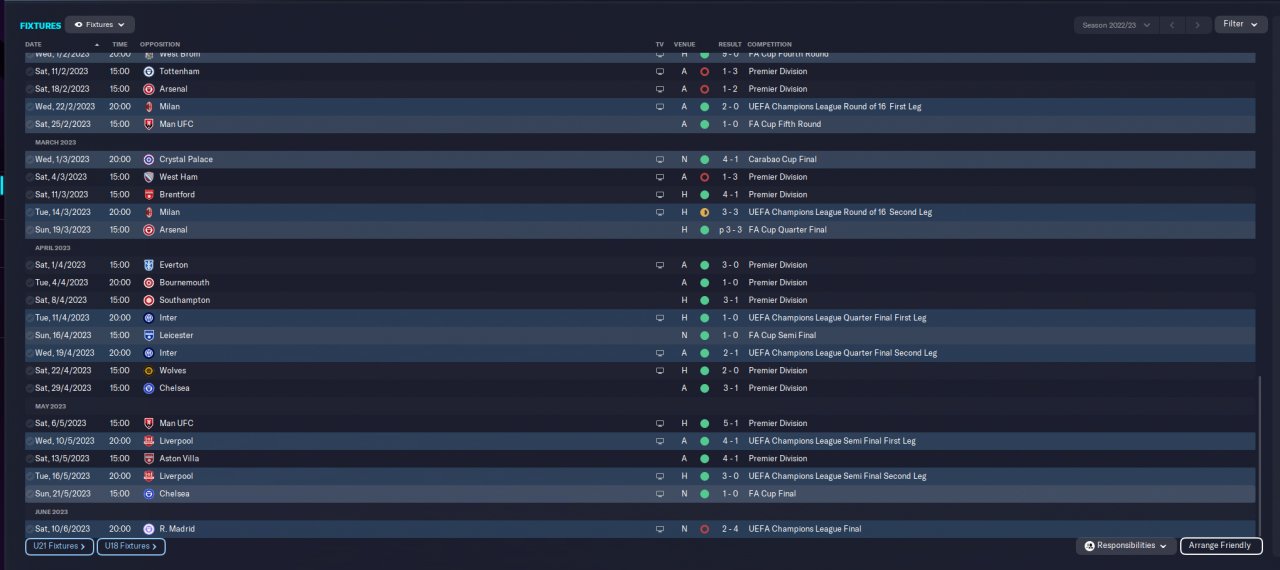This screenshot has width=1280, height=570.
Task: Click the Bournemouth club badge
Action: tap(149, 283)
